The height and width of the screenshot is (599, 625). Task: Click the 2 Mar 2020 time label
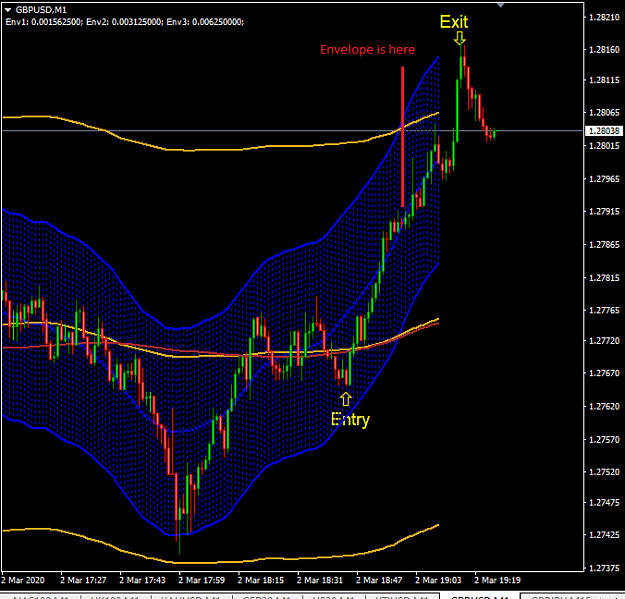[x=23, y=580]
